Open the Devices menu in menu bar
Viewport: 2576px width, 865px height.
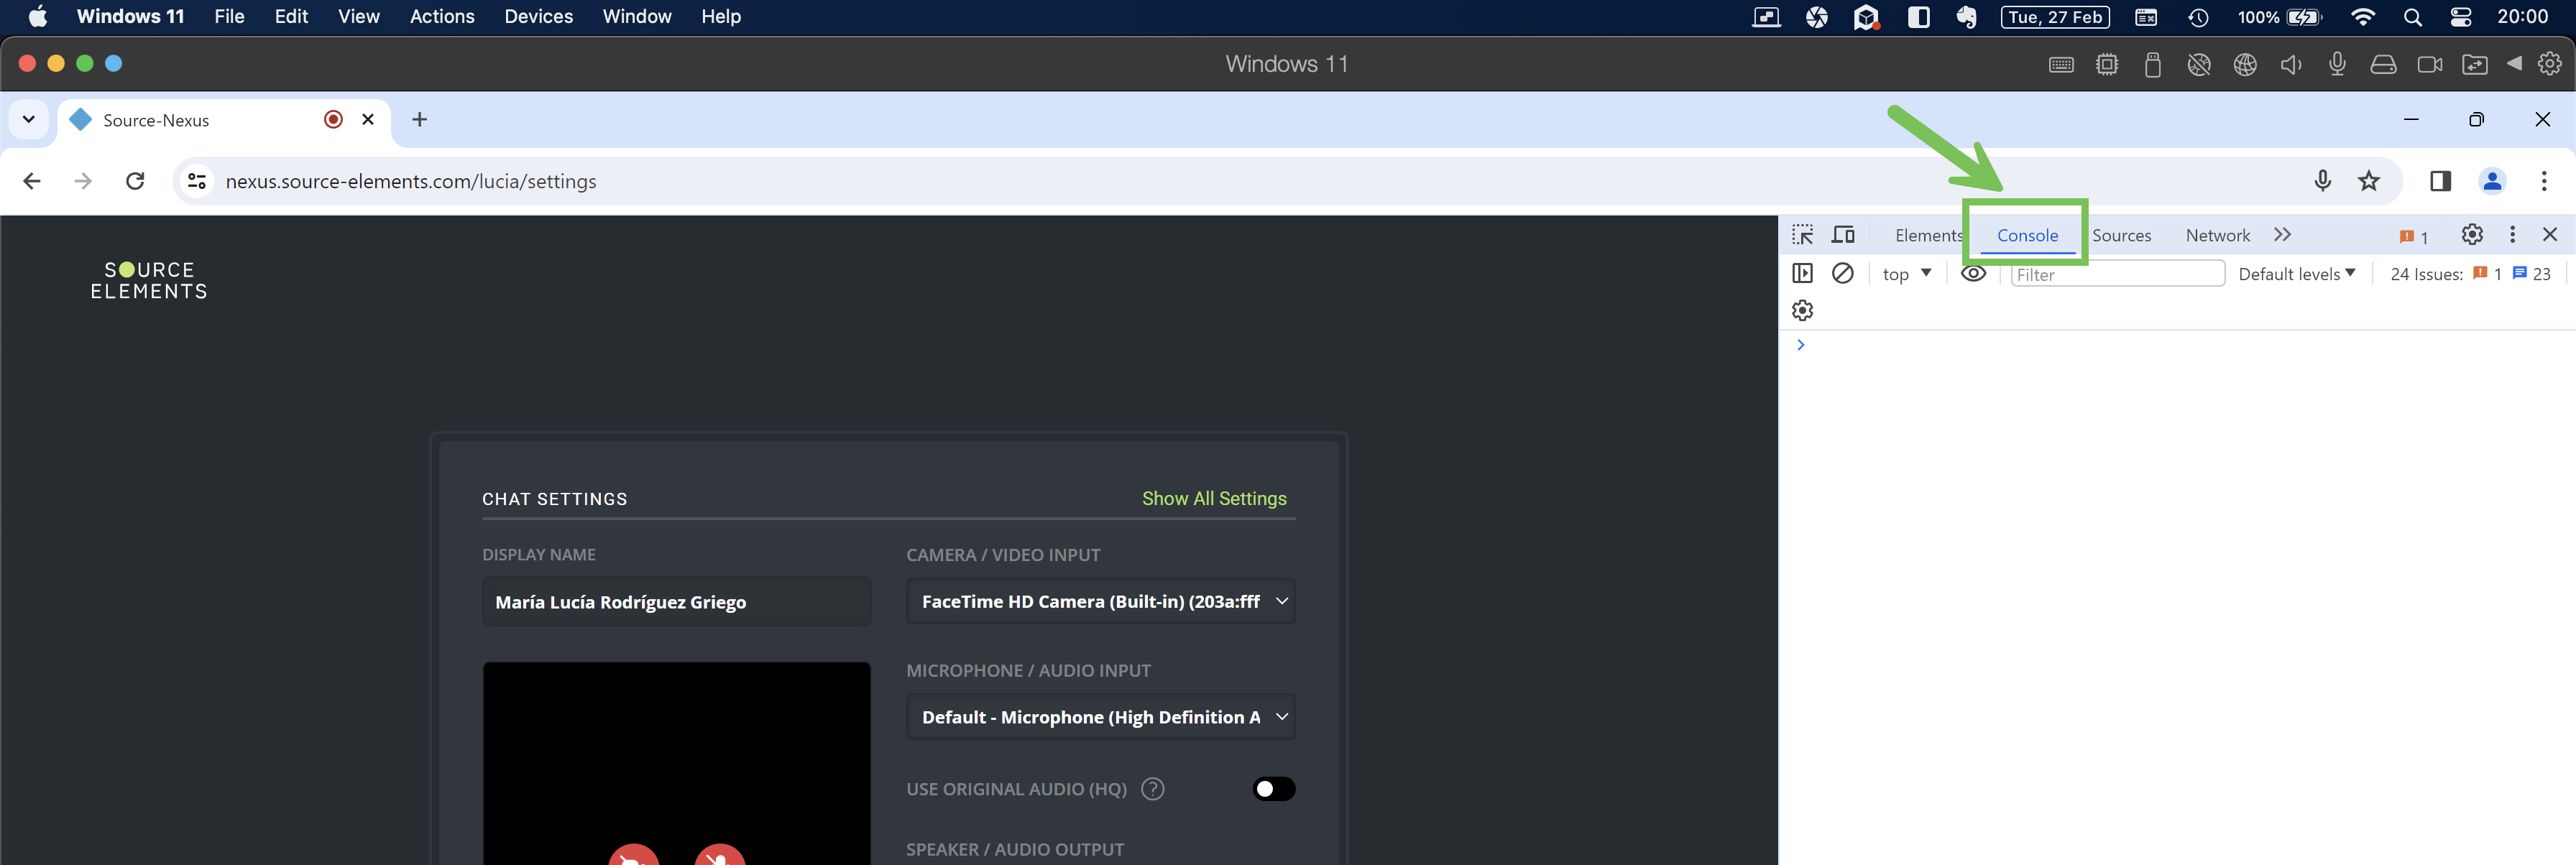click(538, 17)
